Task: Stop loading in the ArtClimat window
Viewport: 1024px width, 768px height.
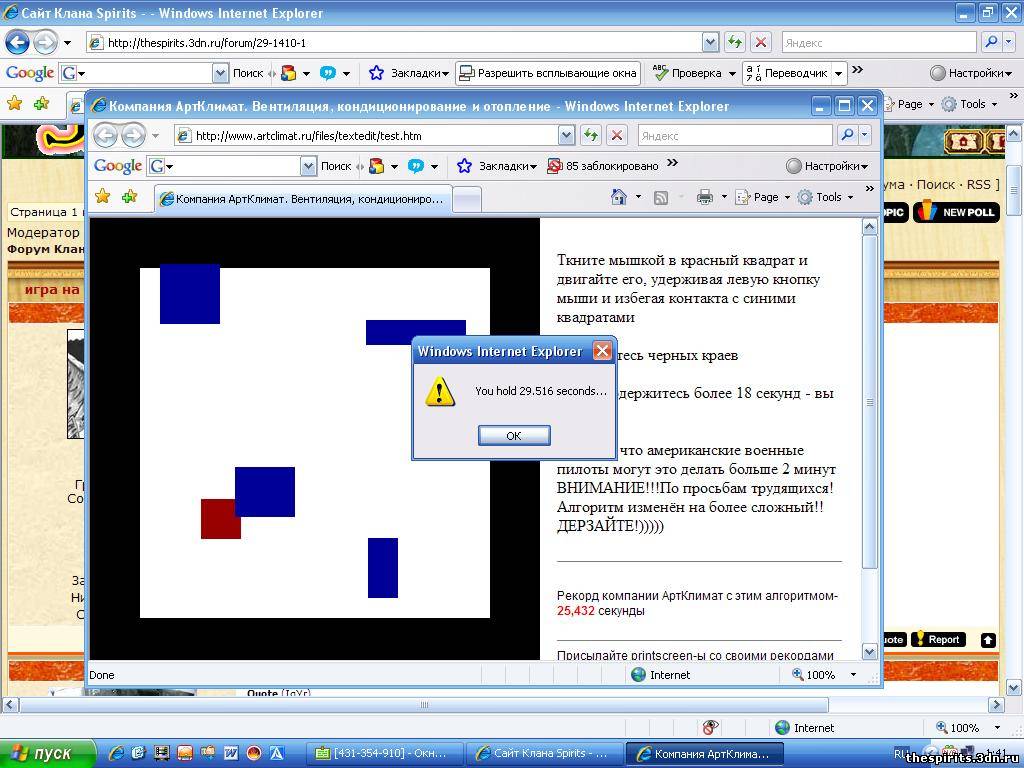Action: [616, 136]
